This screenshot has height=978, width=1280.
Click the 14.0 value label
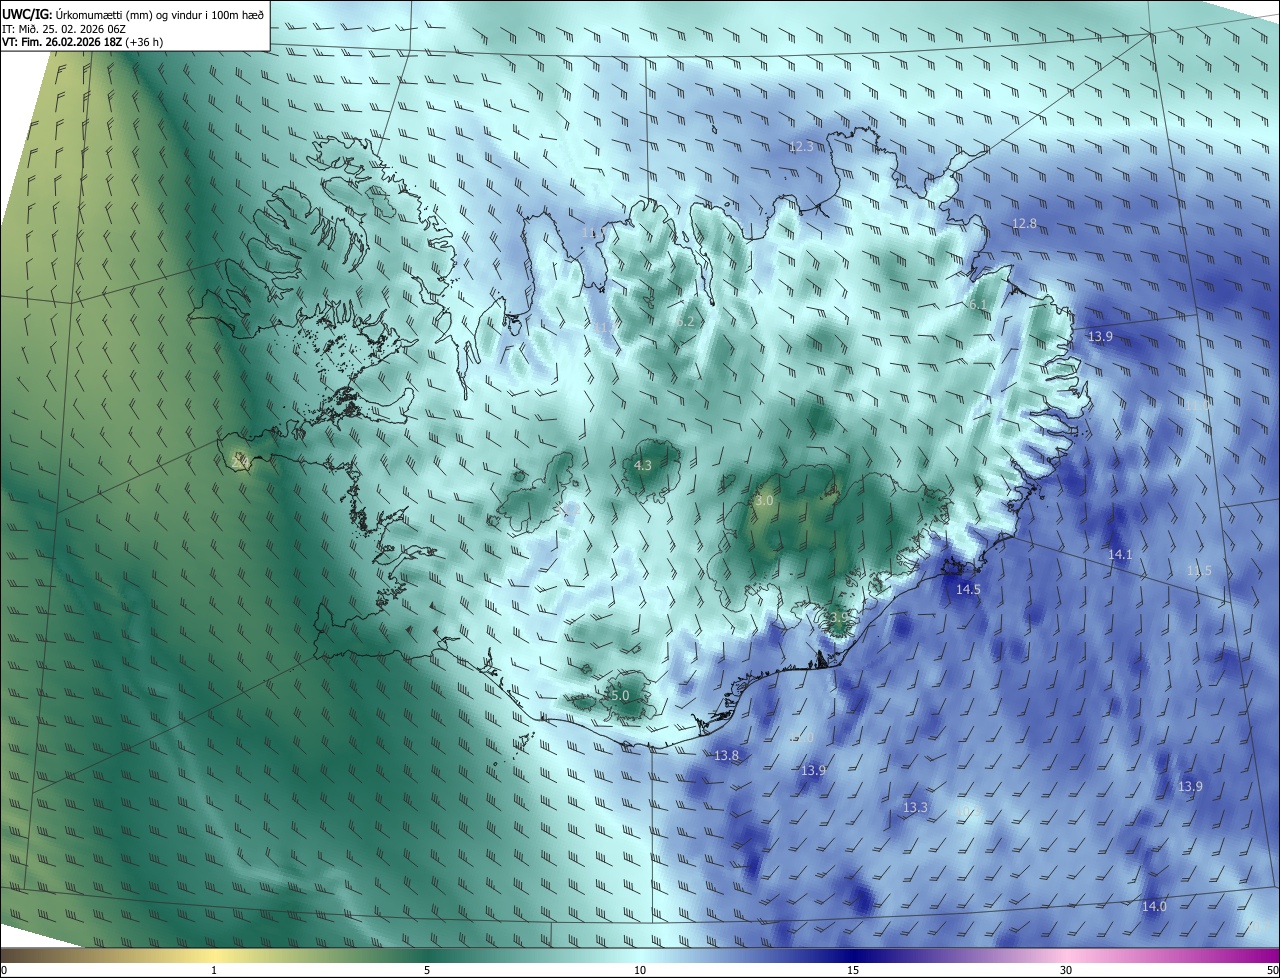click(x=1154, y=907)
